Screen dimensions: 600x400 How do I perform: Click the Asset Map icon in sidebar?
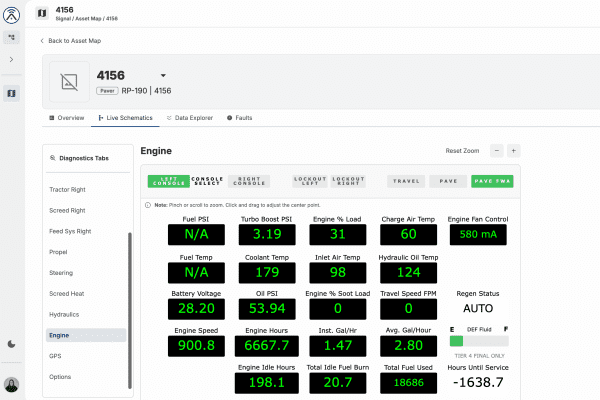pos(12,93)
